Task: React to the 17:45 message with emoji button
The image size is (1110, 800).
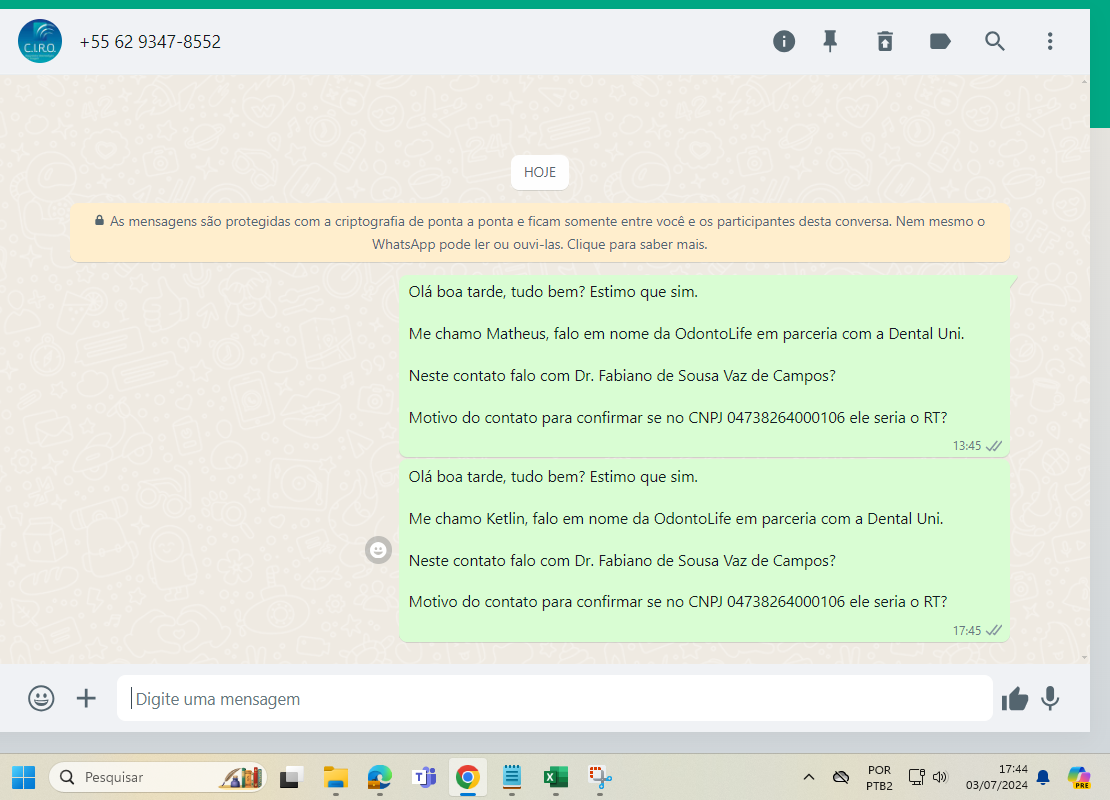Action: click(378, 549)
